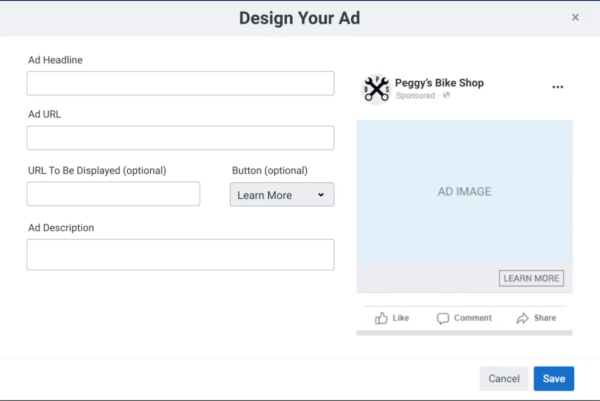Click the thumbs-up Like icon
This screenshot has width=600, height=401.
(381, 318)
